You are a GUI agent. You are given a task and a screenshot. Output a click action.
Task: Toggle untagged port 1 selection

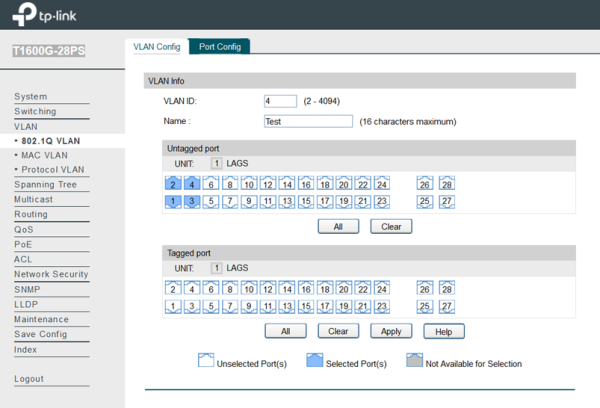[173, 202]
